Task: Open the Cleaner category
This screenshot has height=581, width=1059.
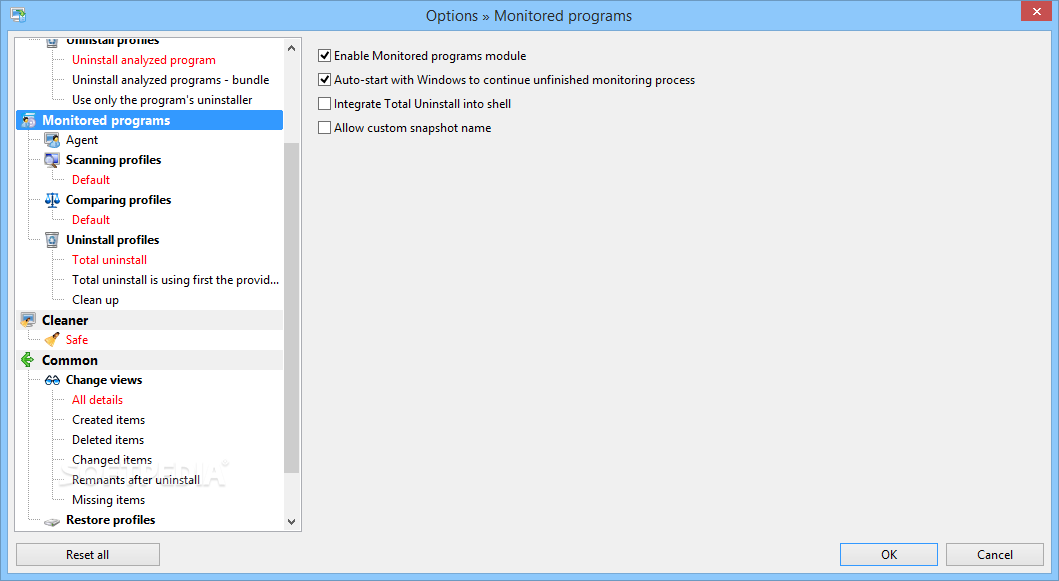Action: tap(65, 320)
